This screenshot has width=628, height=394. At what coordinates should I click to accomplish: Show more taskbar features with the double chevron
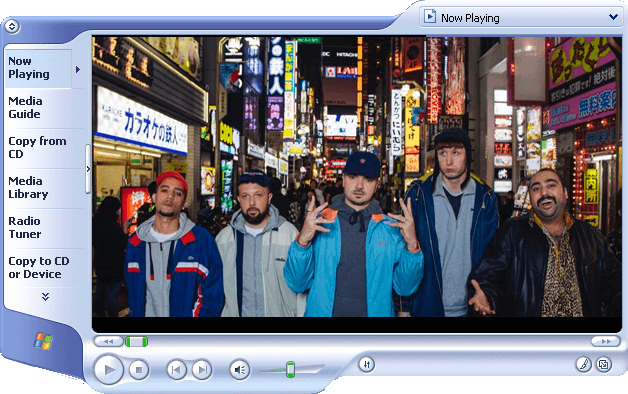pos(45,296)
